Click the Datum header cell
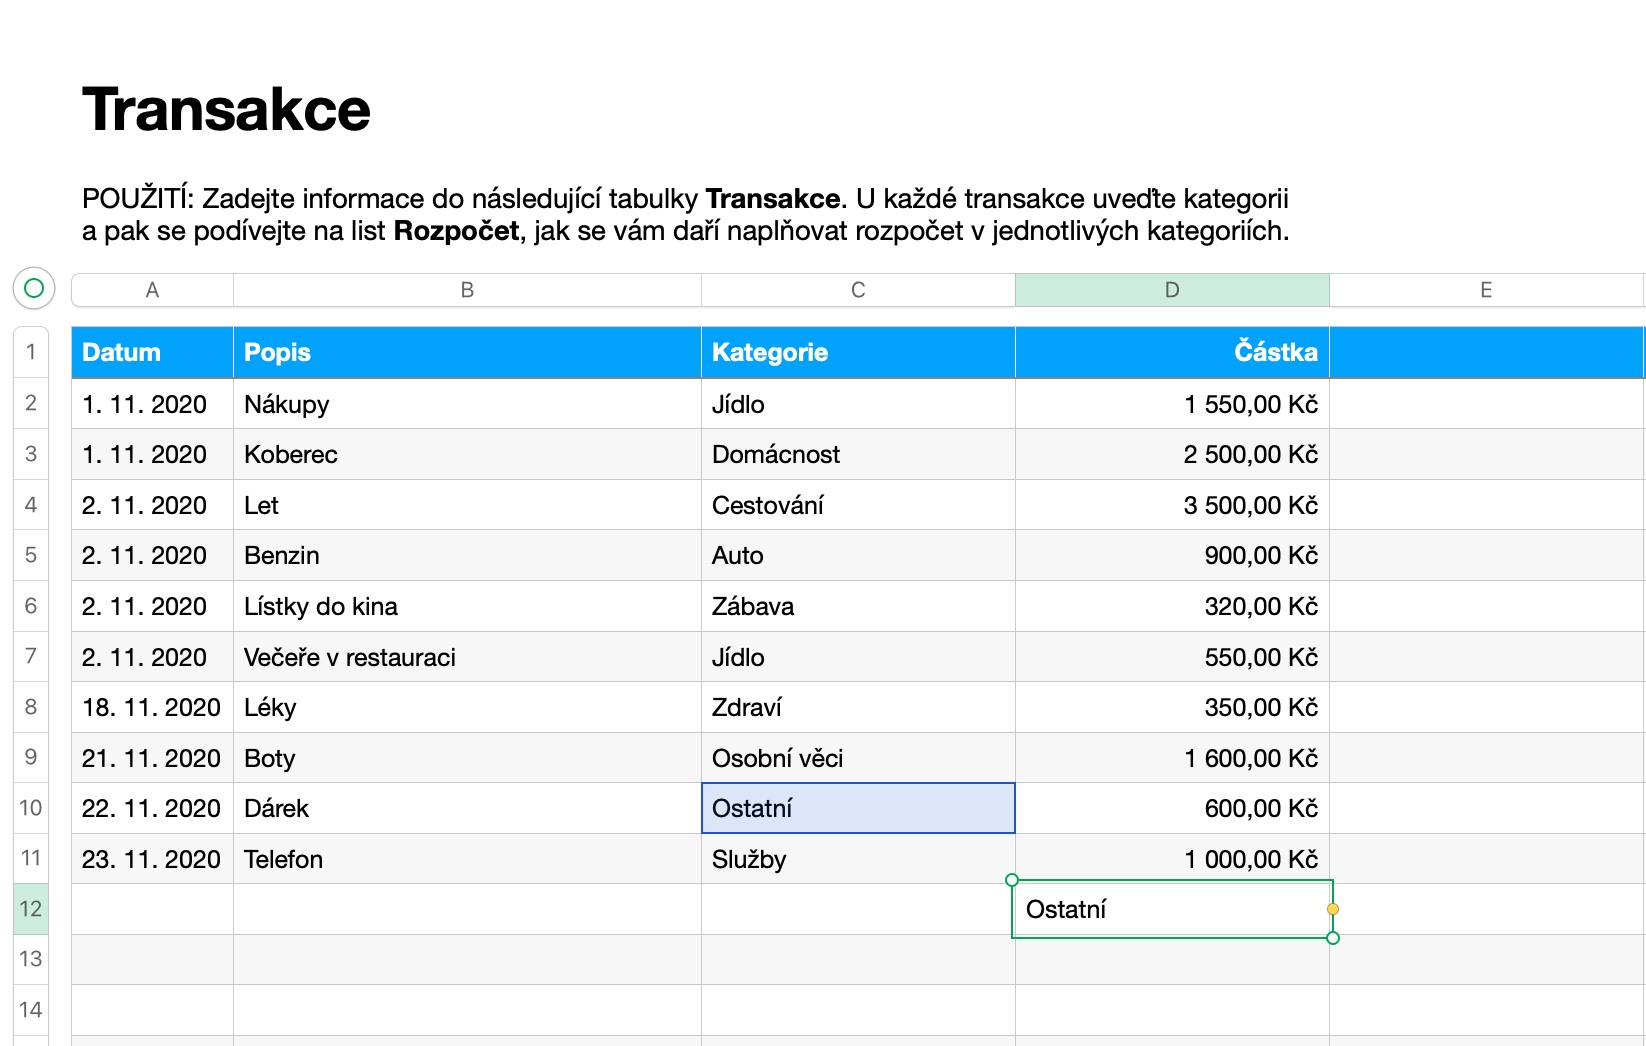The height and width of the screenshot is (1046, 1646). (152, 352)
